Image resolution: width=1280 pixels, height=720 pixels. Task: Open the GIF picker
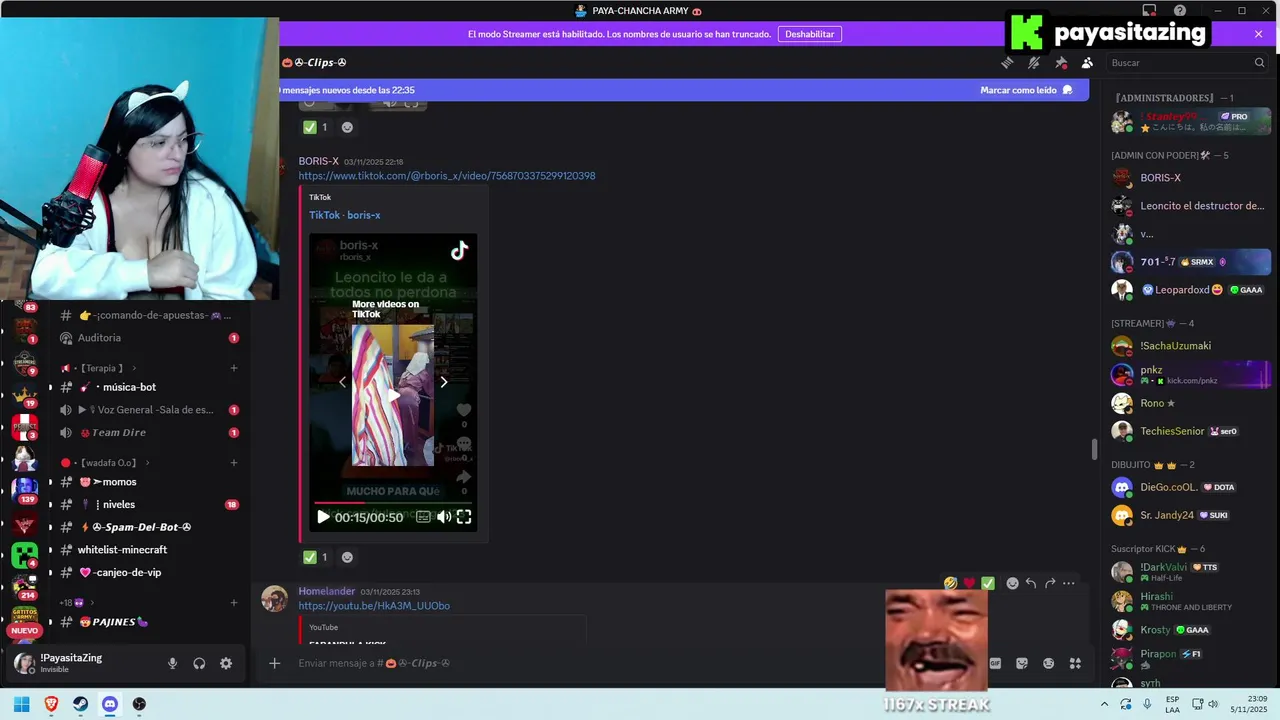click(x=996, y=663)
